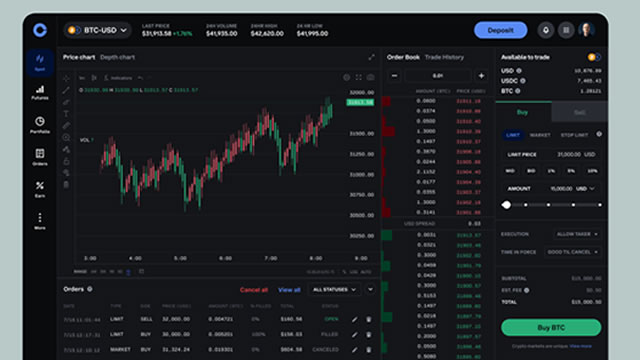Open the Orders sidebar section
Image resolution: width=640 pixels, height=360 pixels.
tap(40, 157)
